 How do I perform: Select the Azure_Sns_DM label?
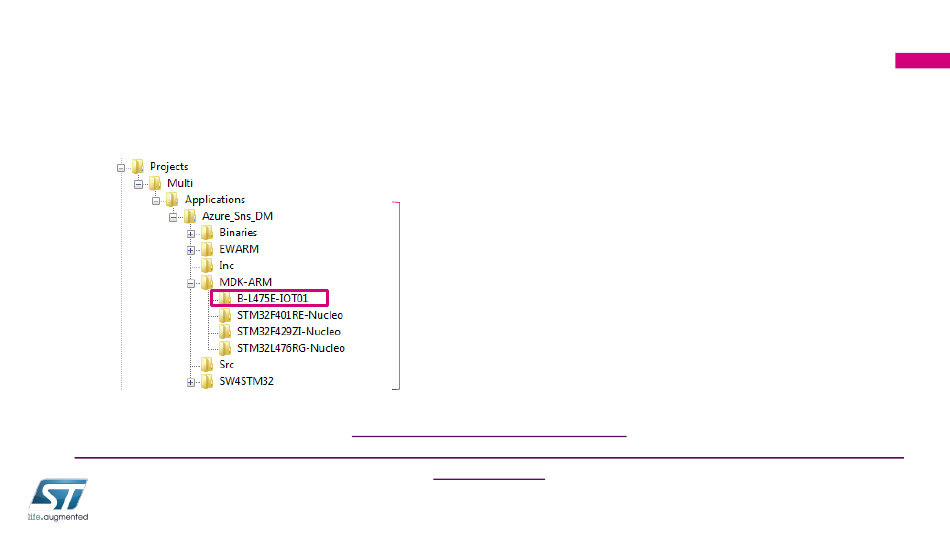click(237, 216)
